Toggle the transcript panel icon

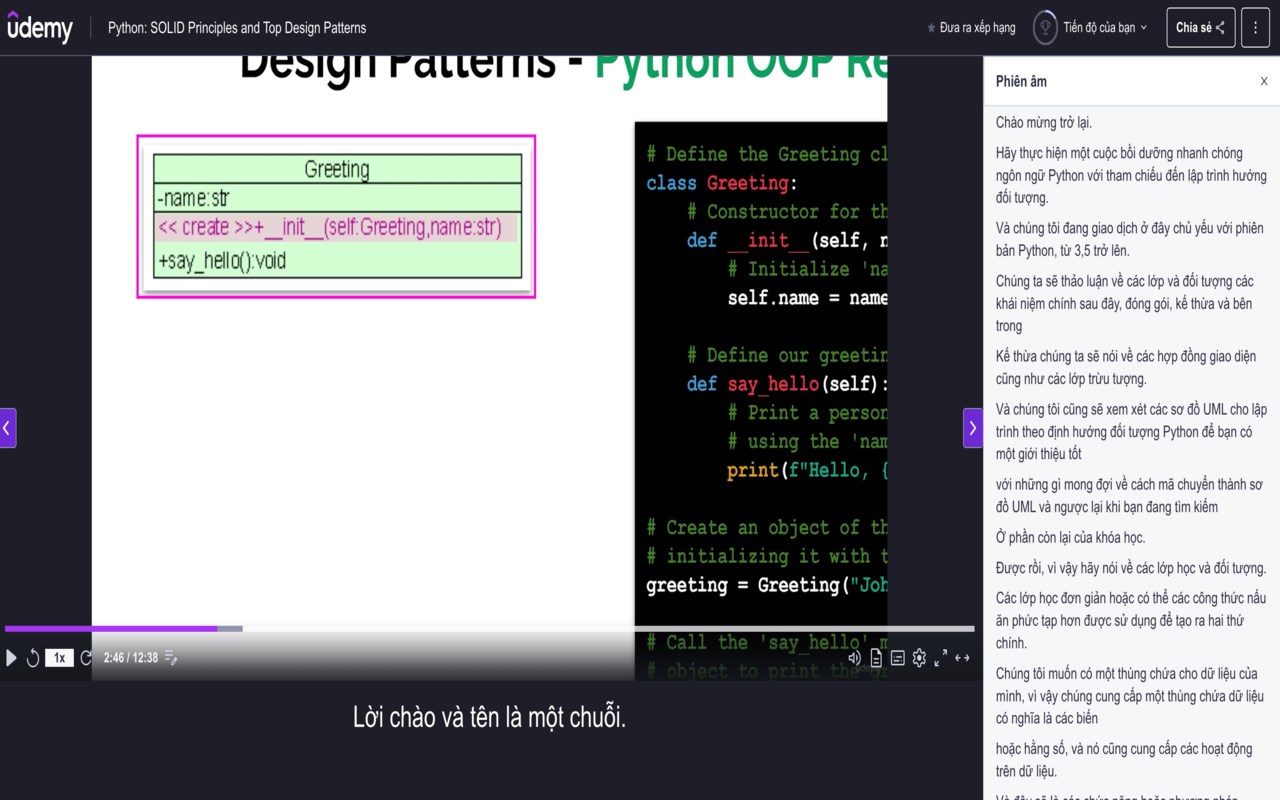[876, 658]
